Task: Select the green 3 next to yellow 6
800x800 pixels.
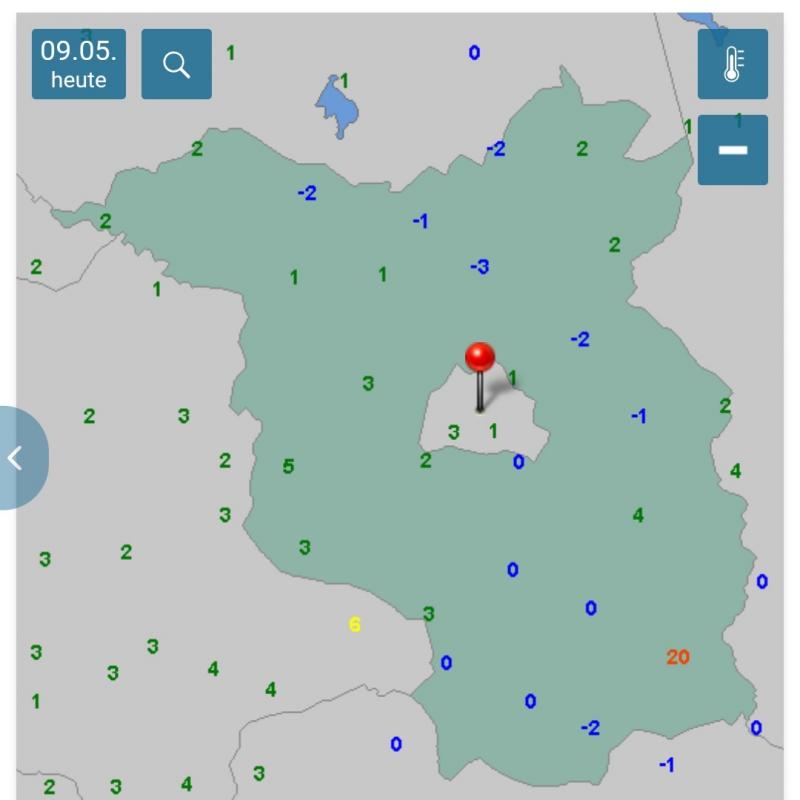Action: pyautogui.click(x=428, y=614)
